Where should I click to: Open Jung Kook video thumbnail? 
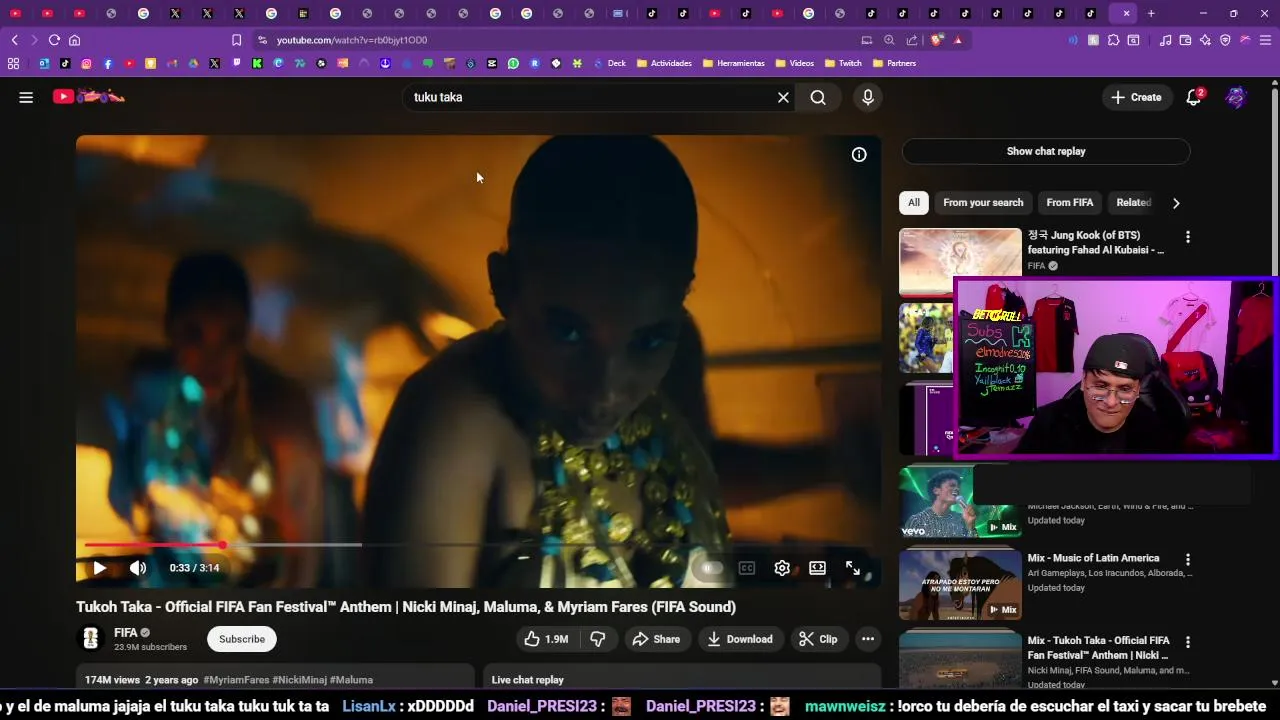tap(960, 262)
